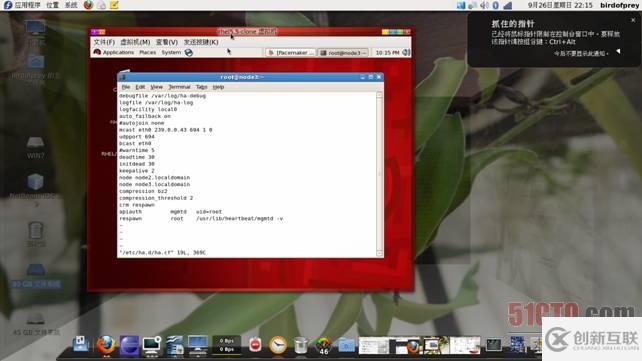
Task: Open the trash can dock icon
Action: pos(301,345)
